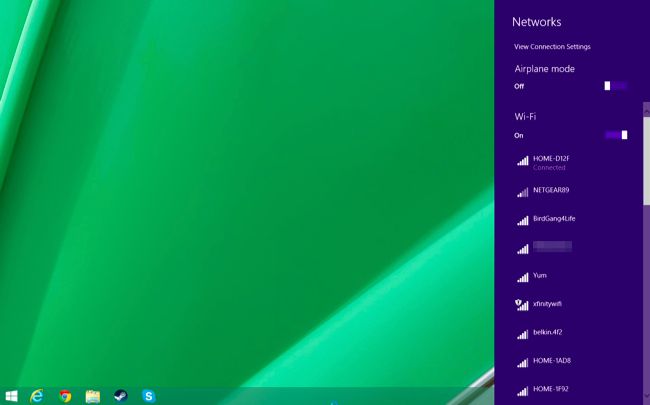The width and height of the screenshot is (650, 405).
Task: Select the HOME-D12F network name
Action: pyautogui.click(x=551, y=158)
